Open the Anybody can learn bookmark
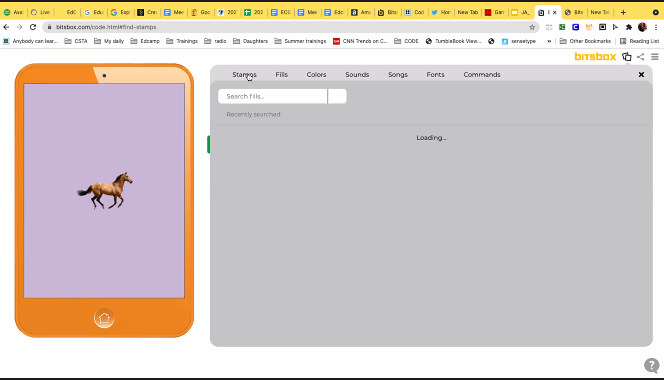This screenshot has width=664, height=380. 30,41
